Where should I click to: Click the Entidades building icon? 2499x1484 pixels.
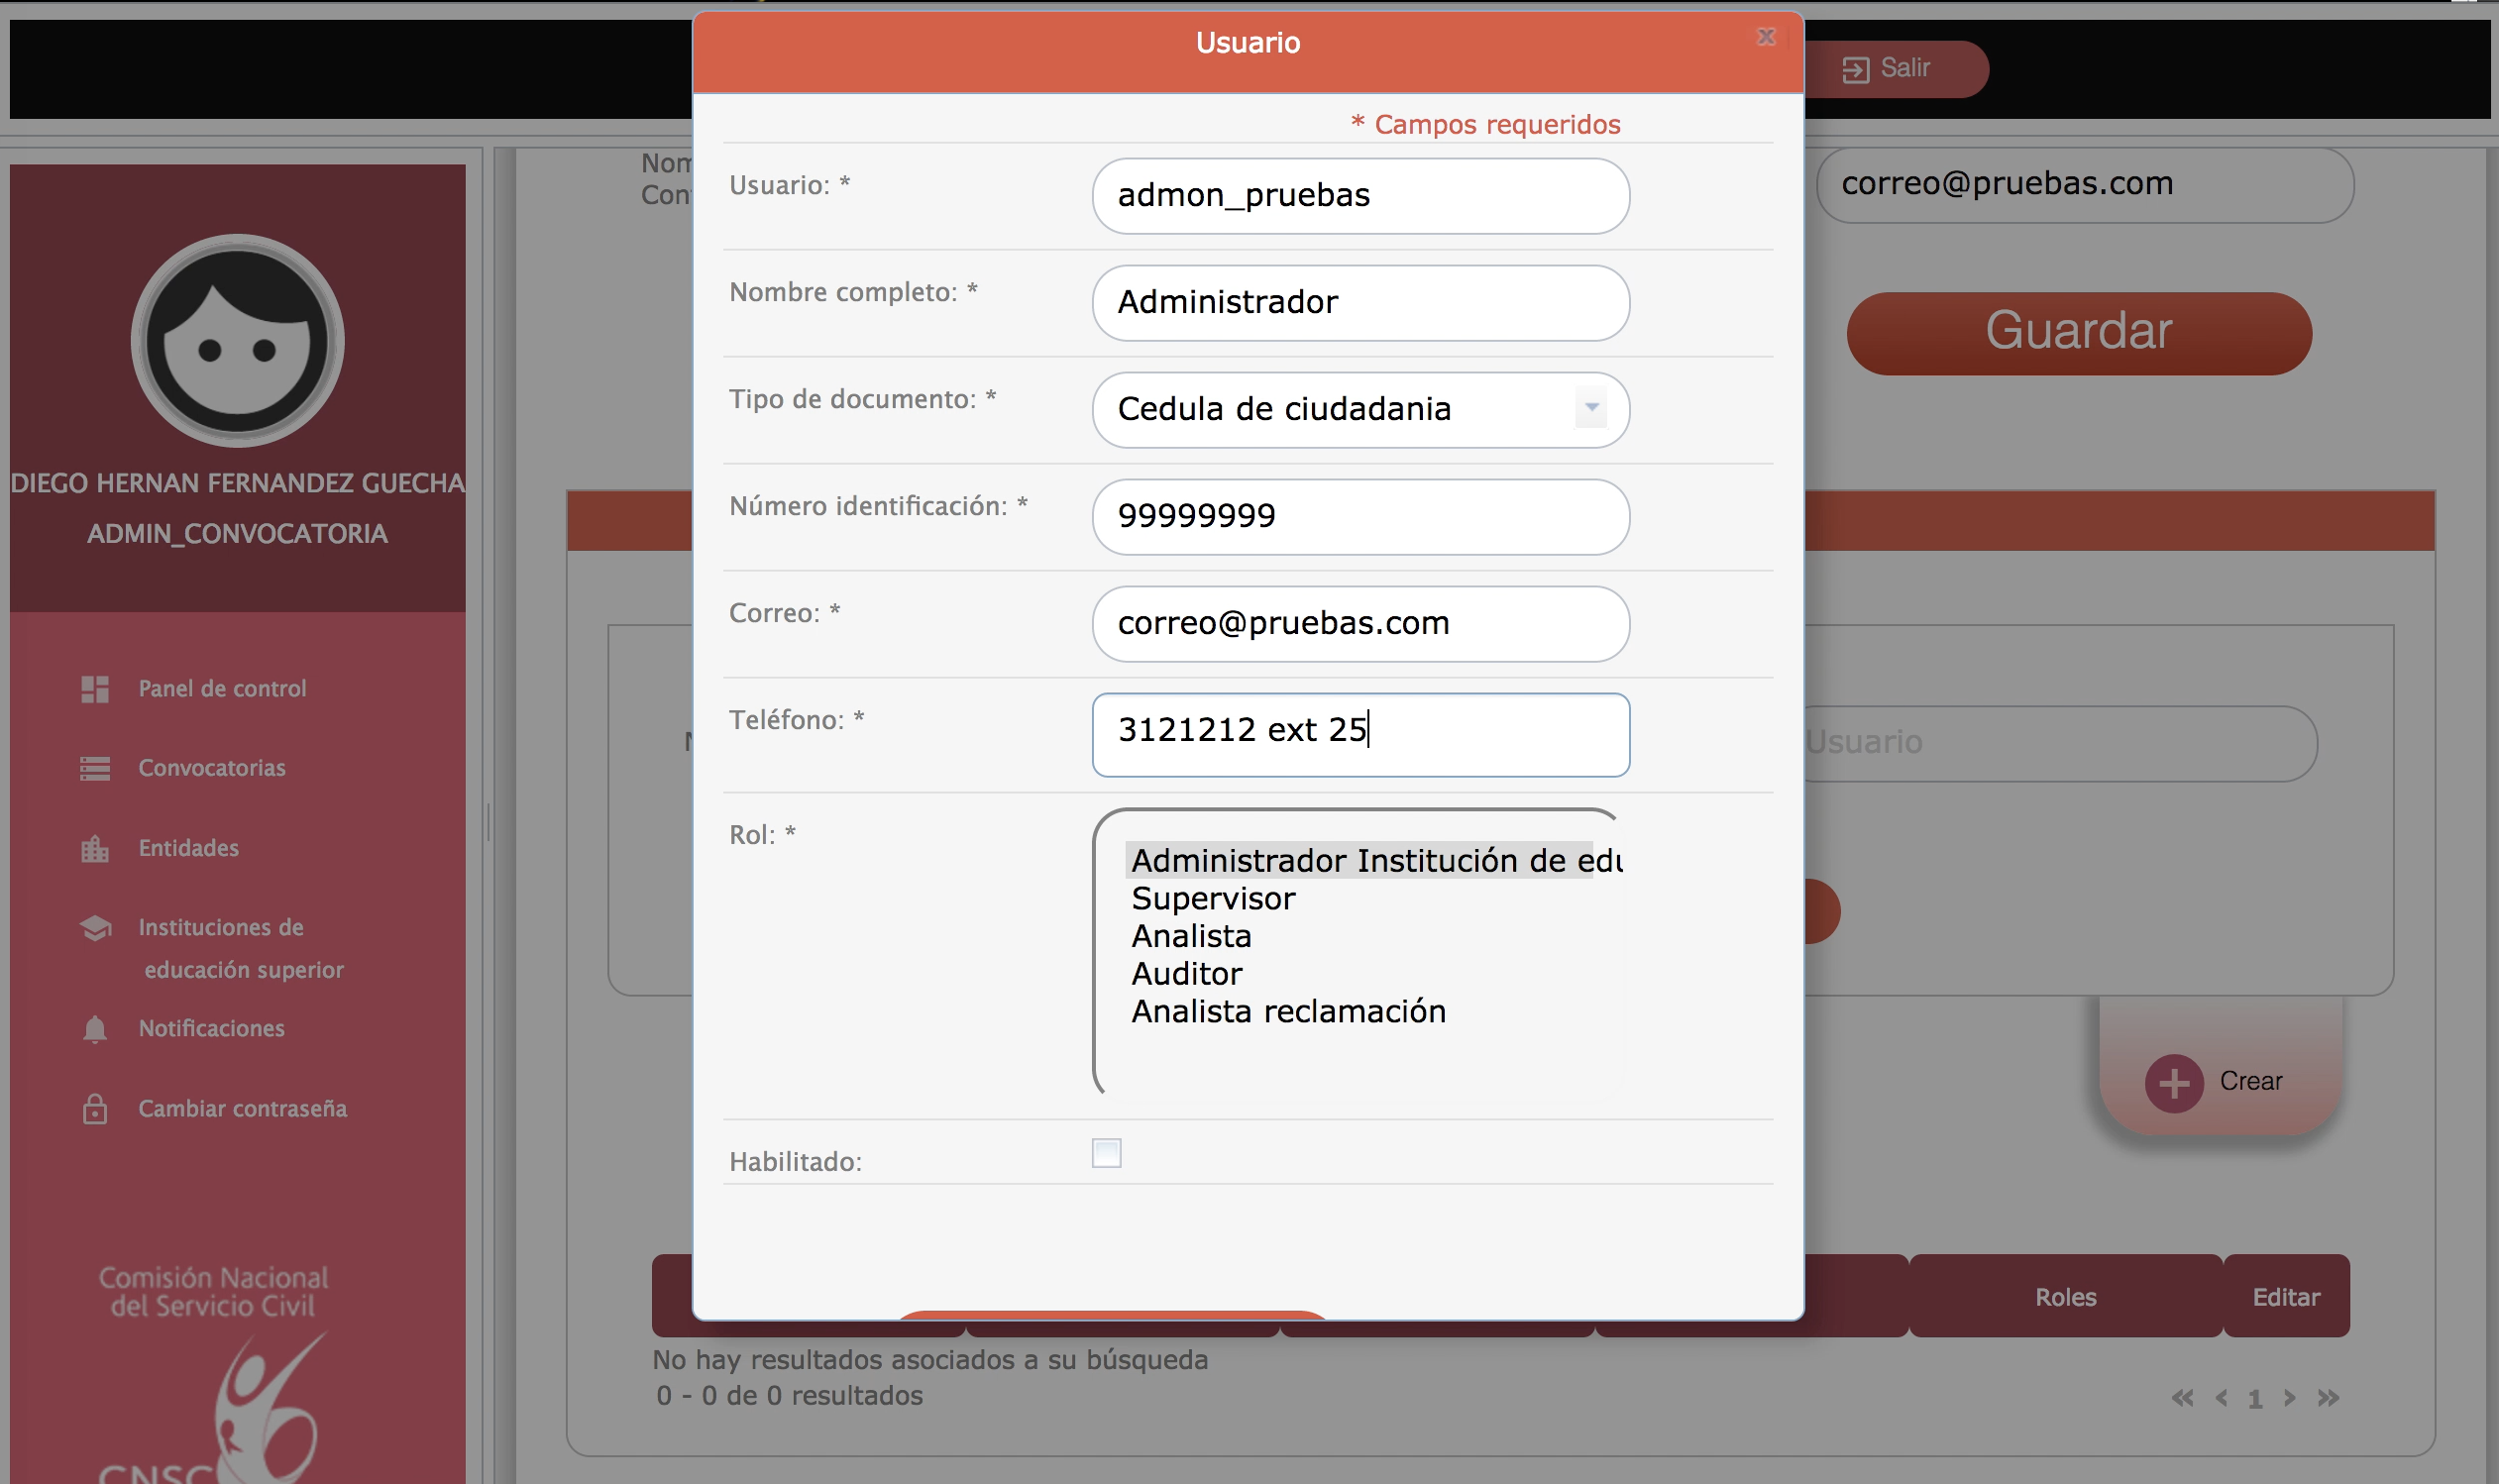click(95, 849)
